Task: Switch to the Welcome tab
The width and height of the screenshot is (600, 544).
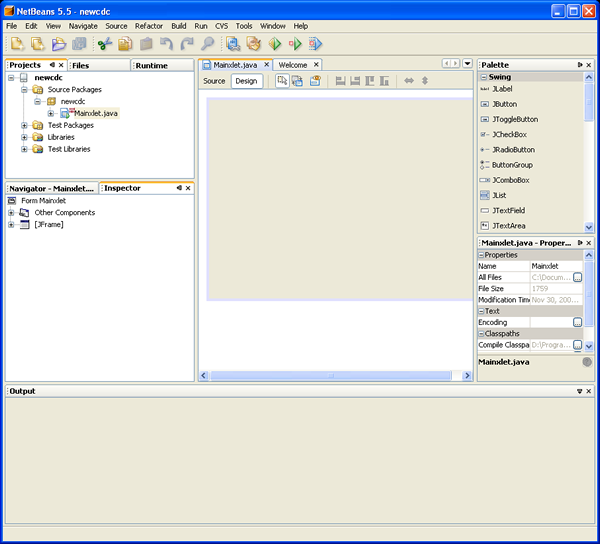Action: click(x=292, y=65)
